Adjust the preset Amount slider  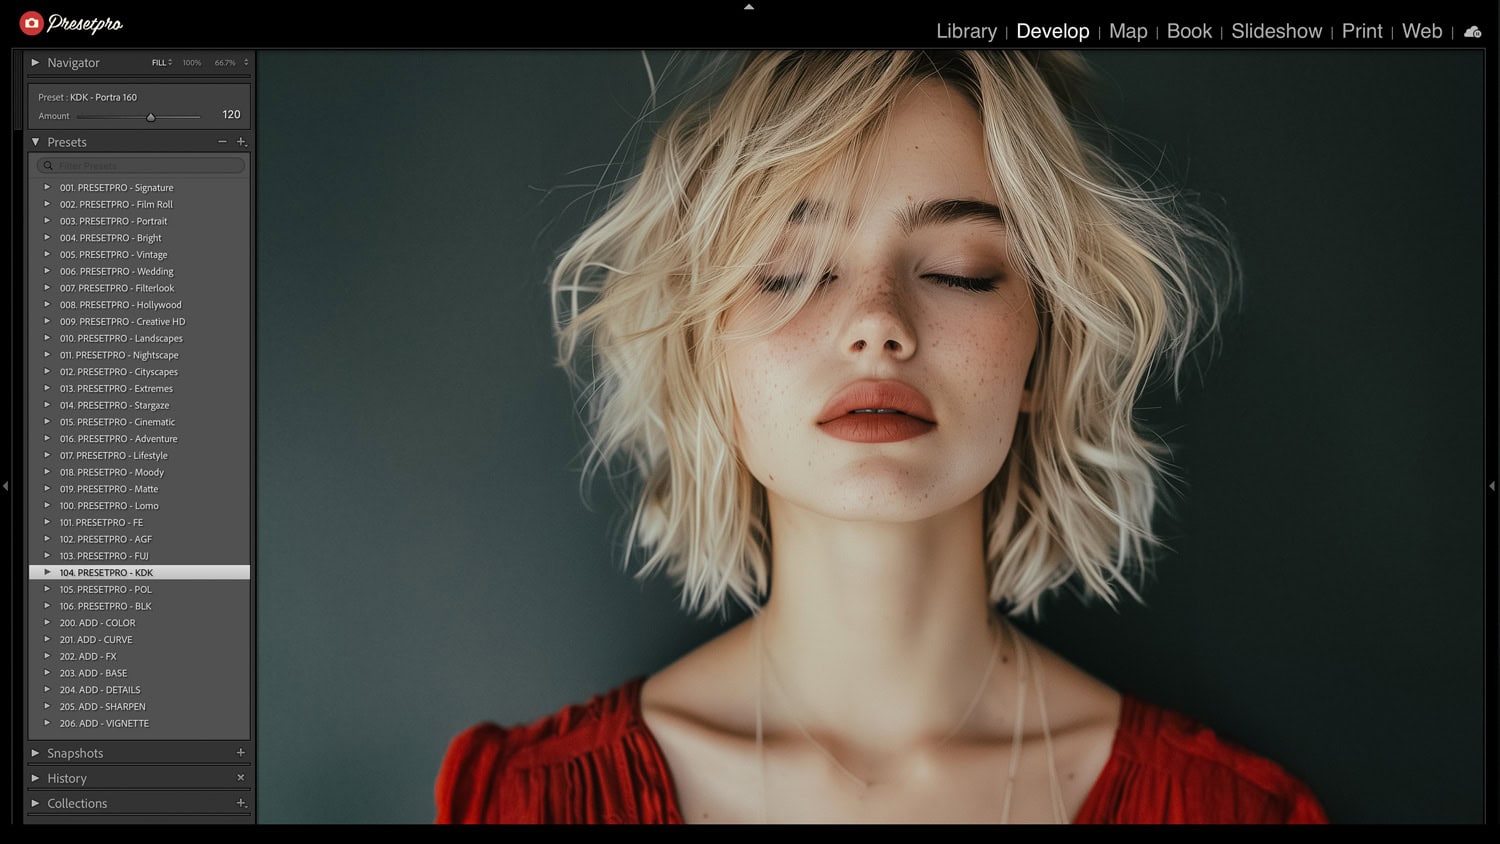151,117
